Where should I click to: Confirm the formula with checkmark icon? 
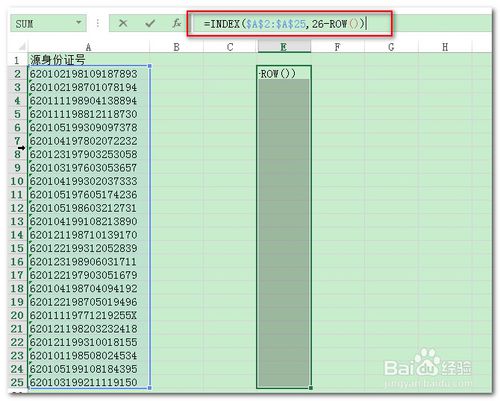tap(150, 23)
